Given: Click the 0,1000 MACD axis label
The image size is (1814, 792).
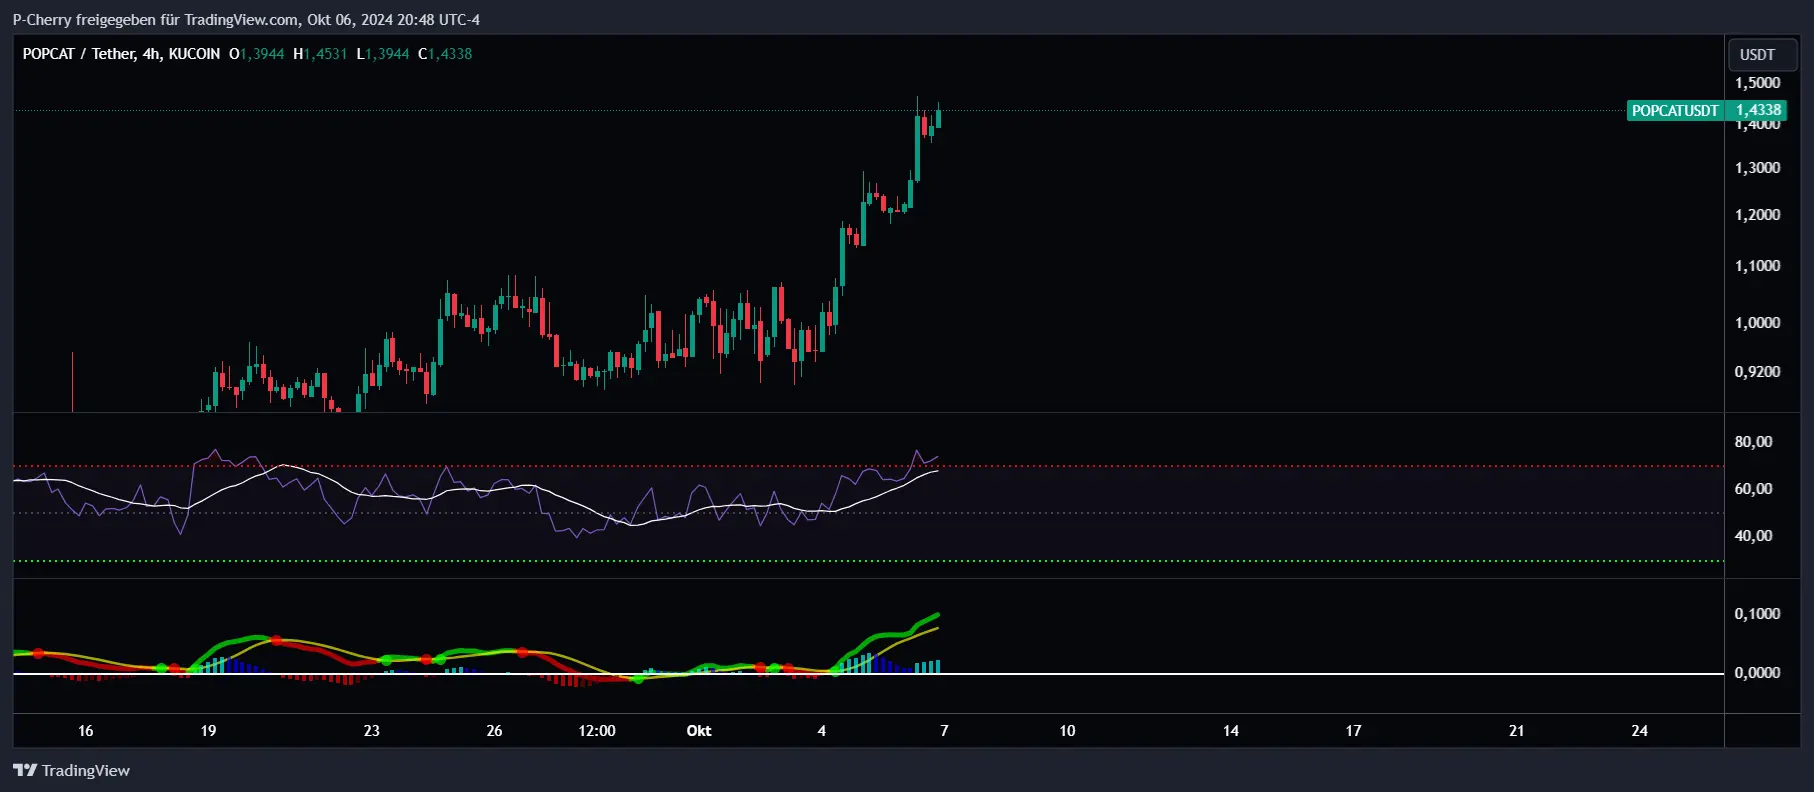Looking at the screenshot, I should (1757, 614).
